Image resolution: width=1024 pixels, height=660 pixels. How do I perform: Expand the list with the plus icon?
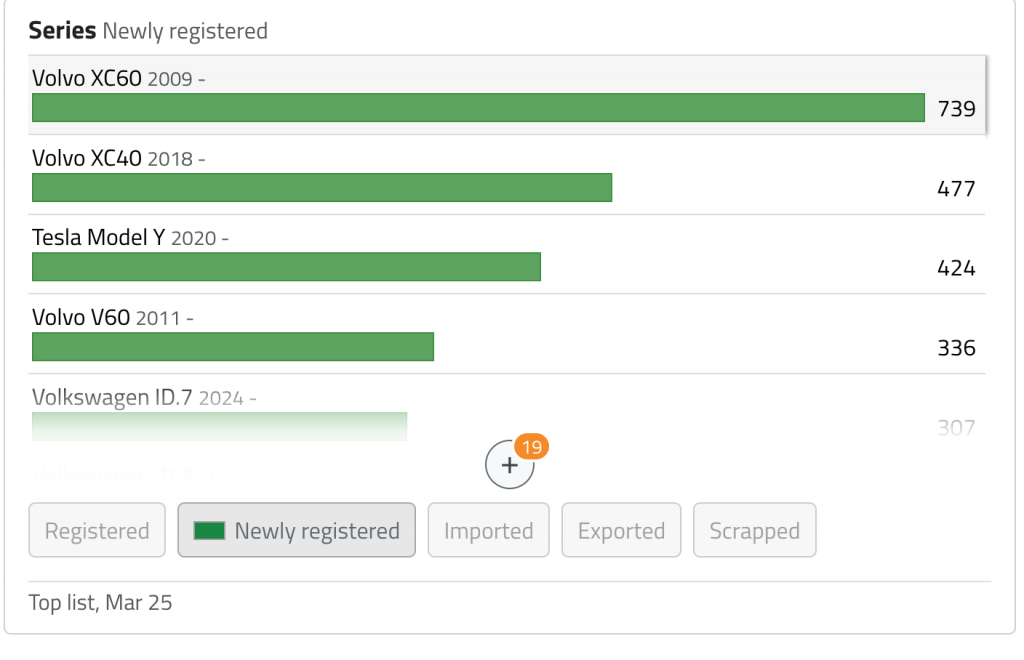509,465
